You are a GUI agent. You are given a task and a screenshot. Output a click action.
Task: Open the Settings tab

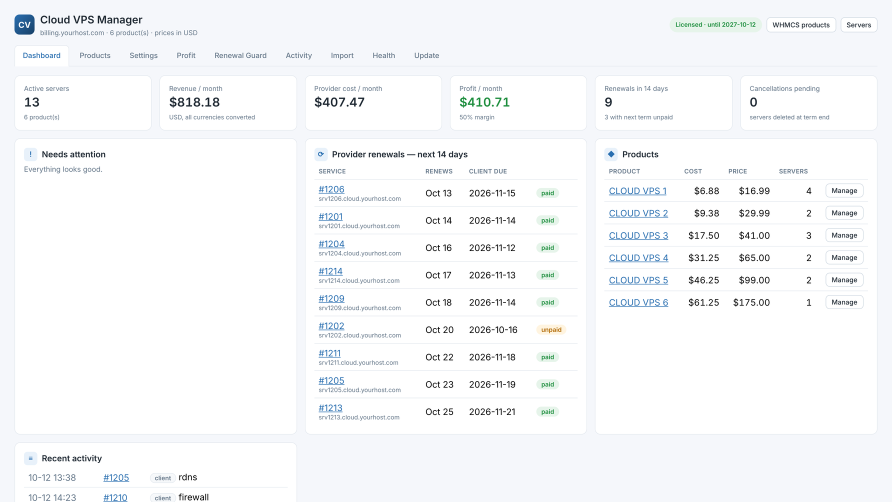tap(143, 56)
